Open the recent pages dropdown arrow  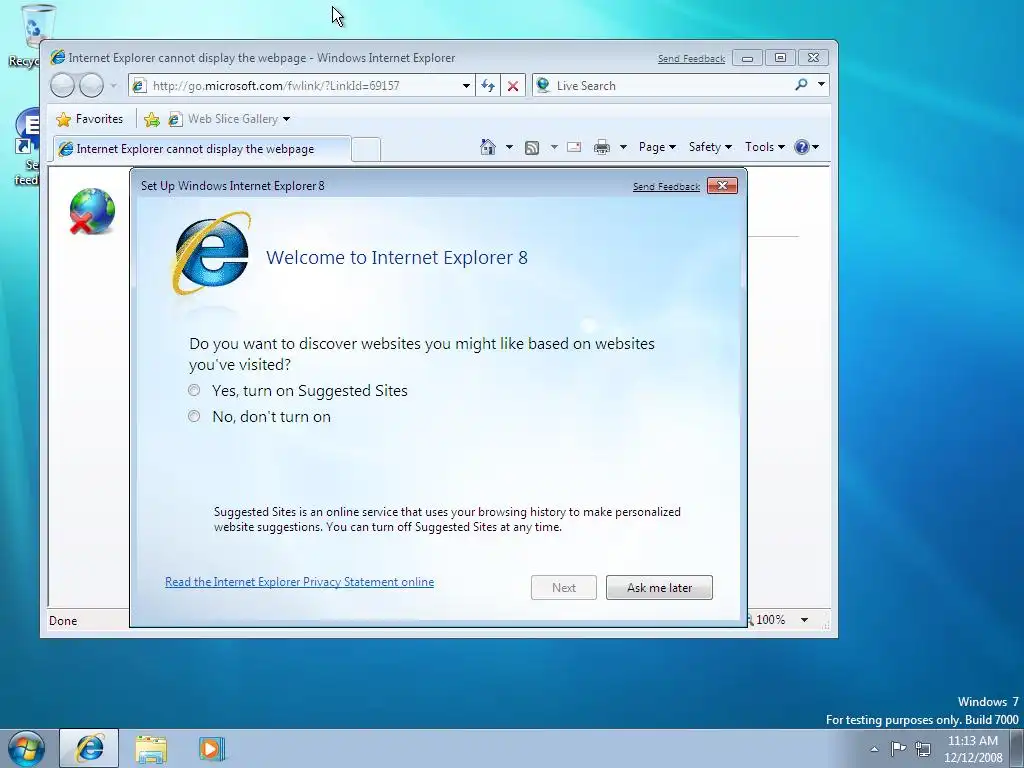click(x=114, y=86)
